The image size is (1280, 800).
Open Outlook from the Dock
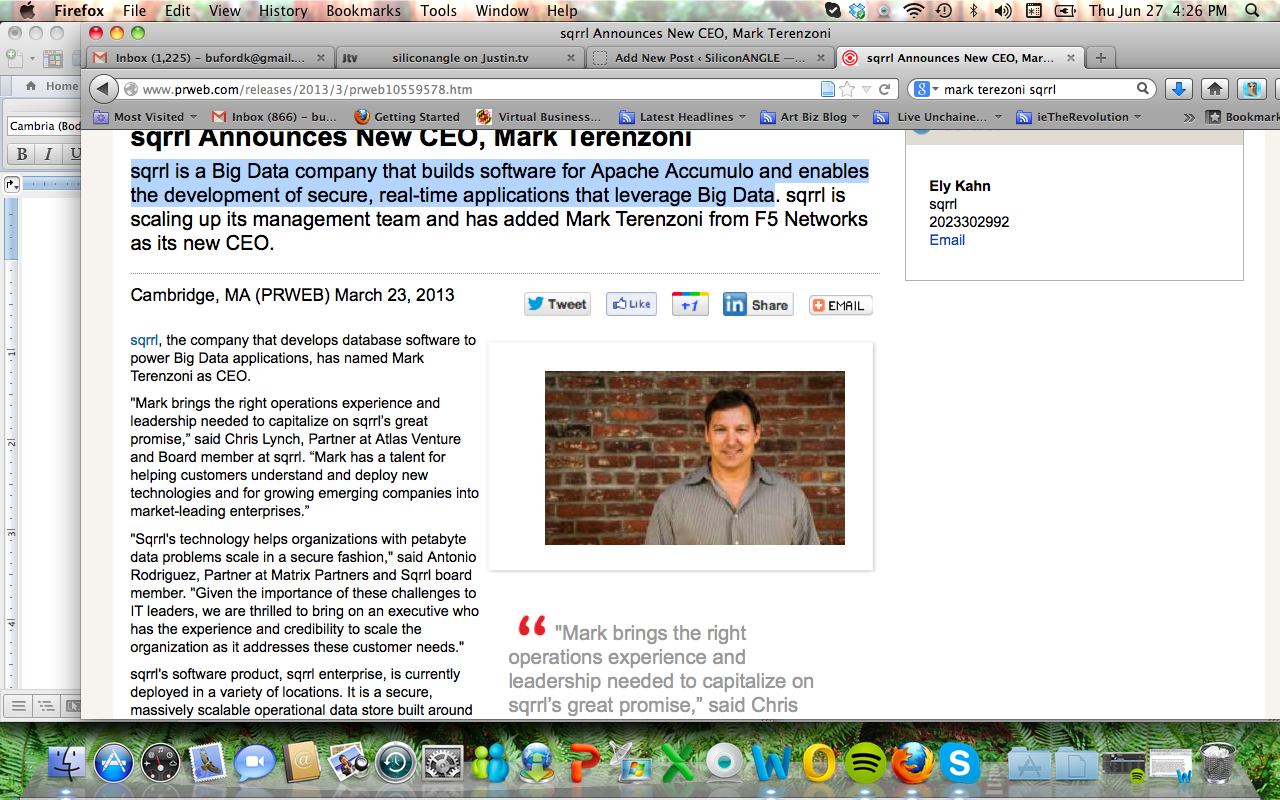pyautogui.click(x=818, y=763)
